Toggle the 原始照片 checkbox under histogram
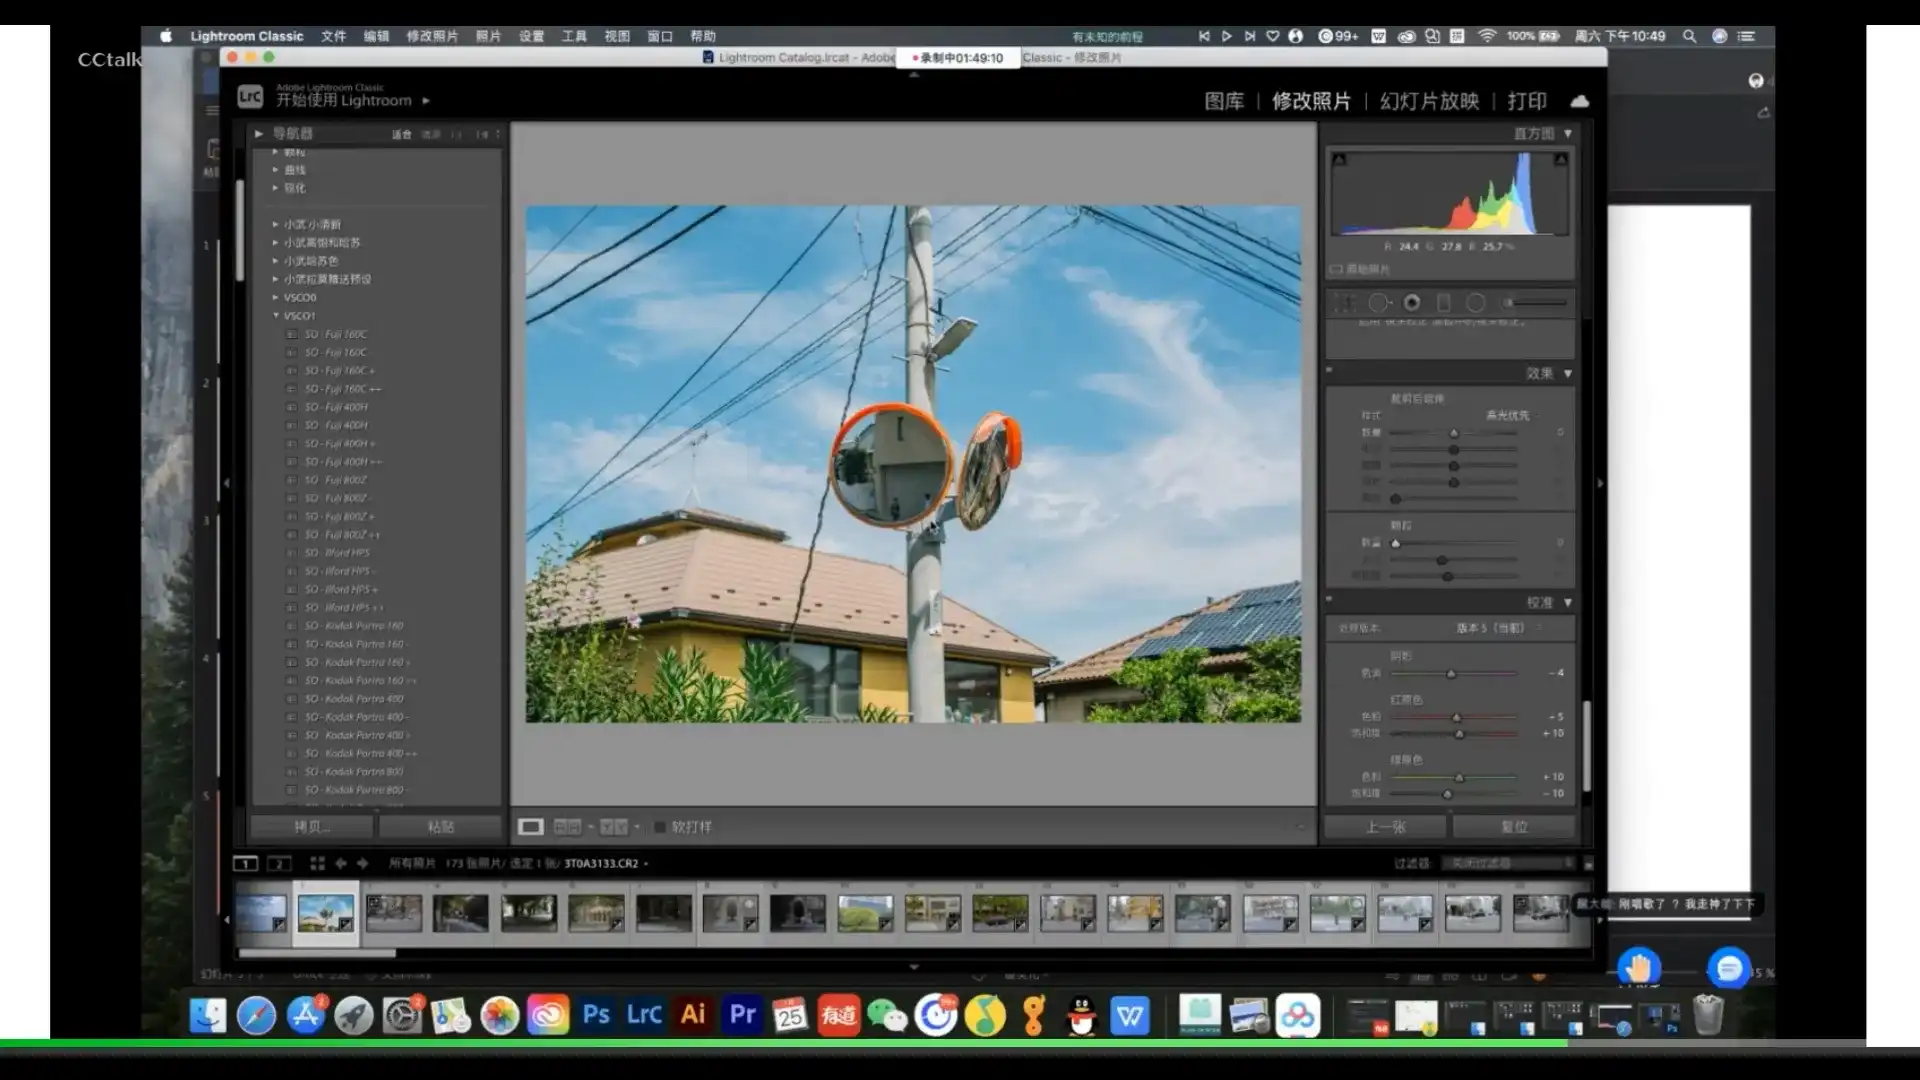This screenshot has width=1920, height=1080. (1336, 269)
